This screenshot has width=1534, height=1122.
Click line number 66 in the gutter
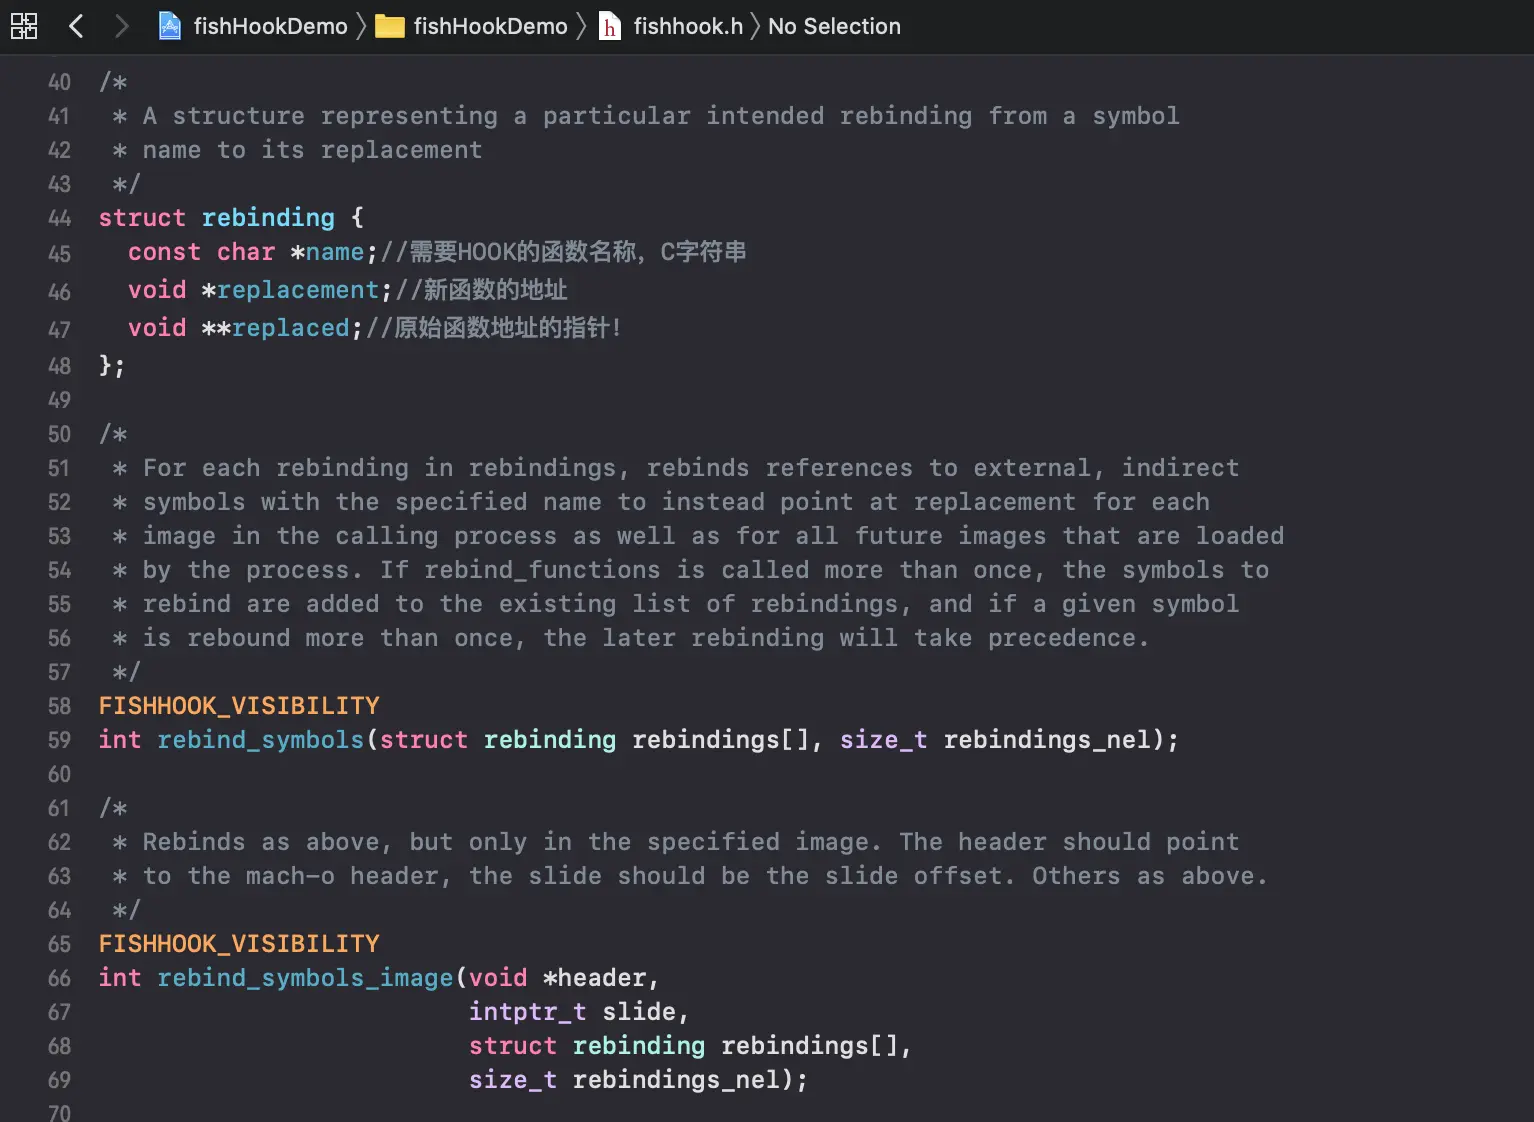click(59, 978)
